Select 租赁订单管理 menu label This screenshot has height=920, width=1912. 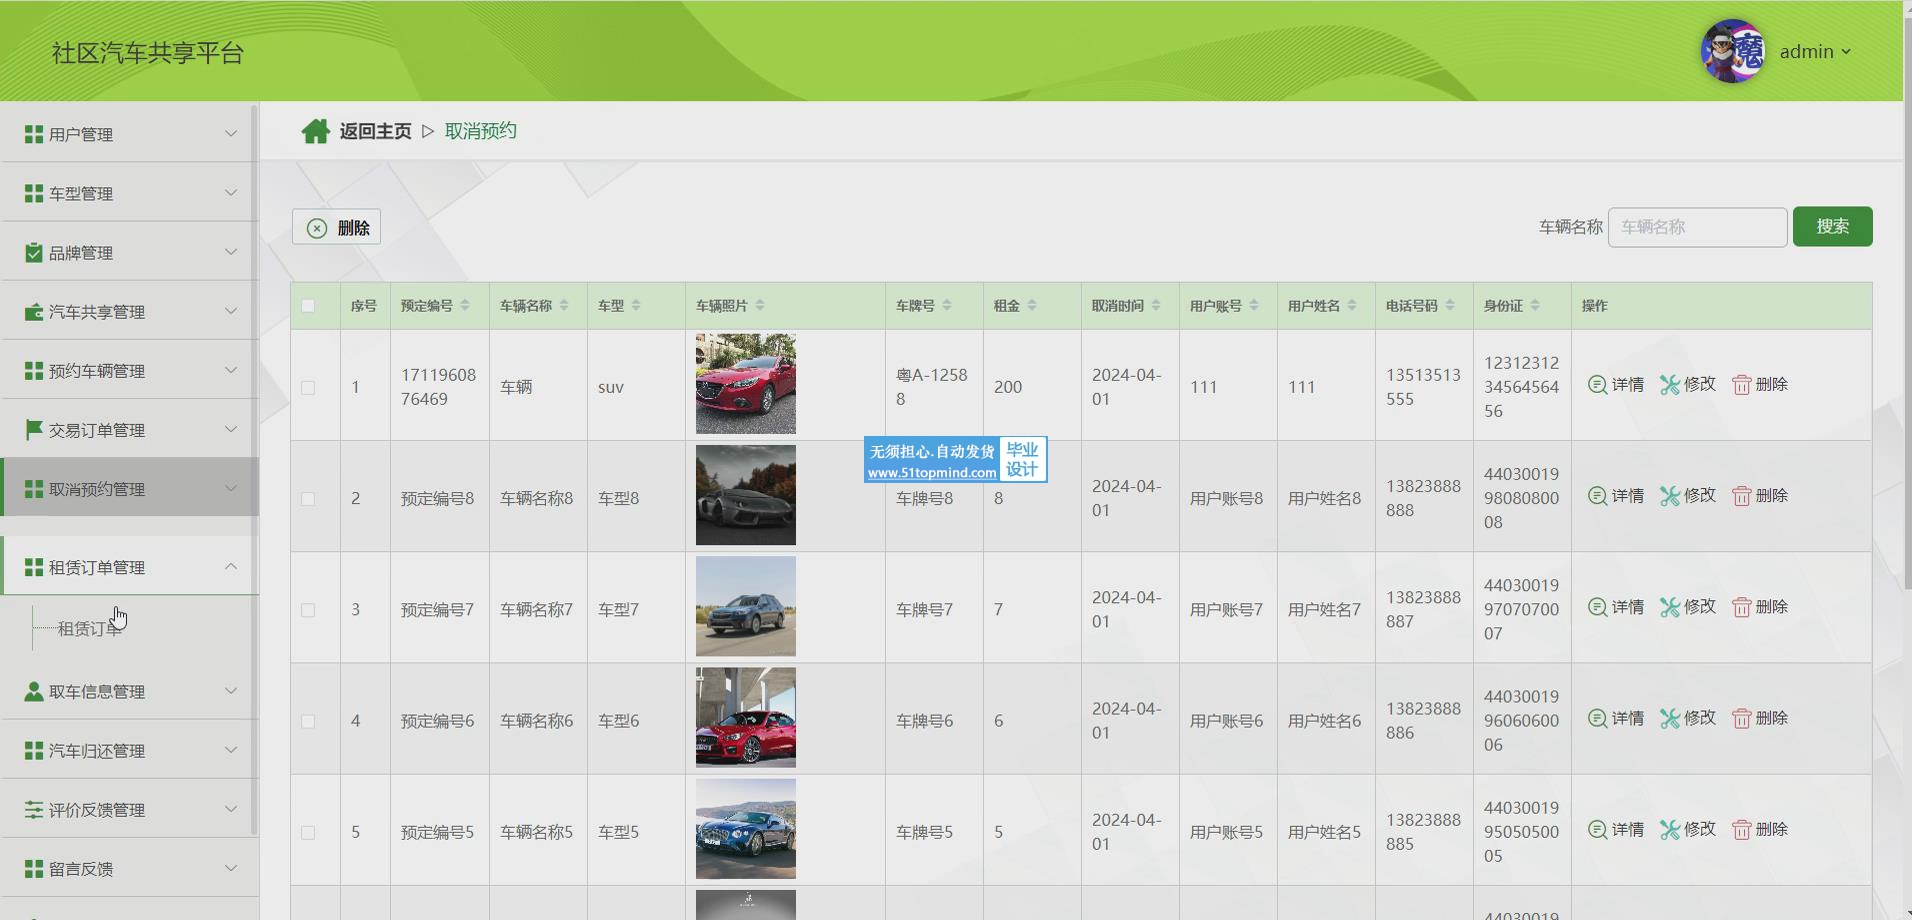pyautogui.click(x=97, y=567)
